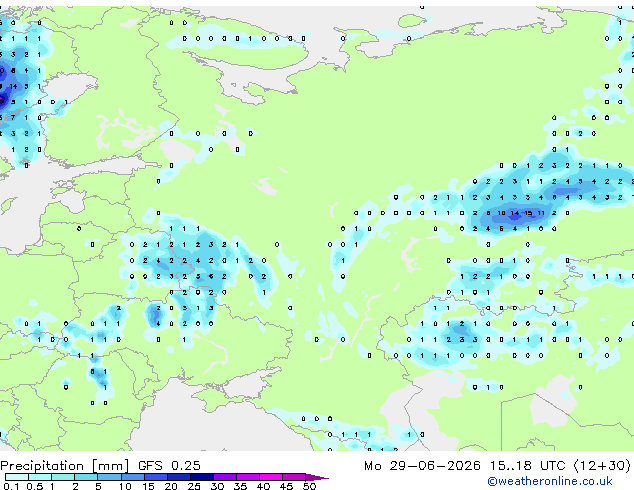The height and width of the screenshot is (490, 634).
Task: Click the '40' legend scale label
Action: pos(263,486)
